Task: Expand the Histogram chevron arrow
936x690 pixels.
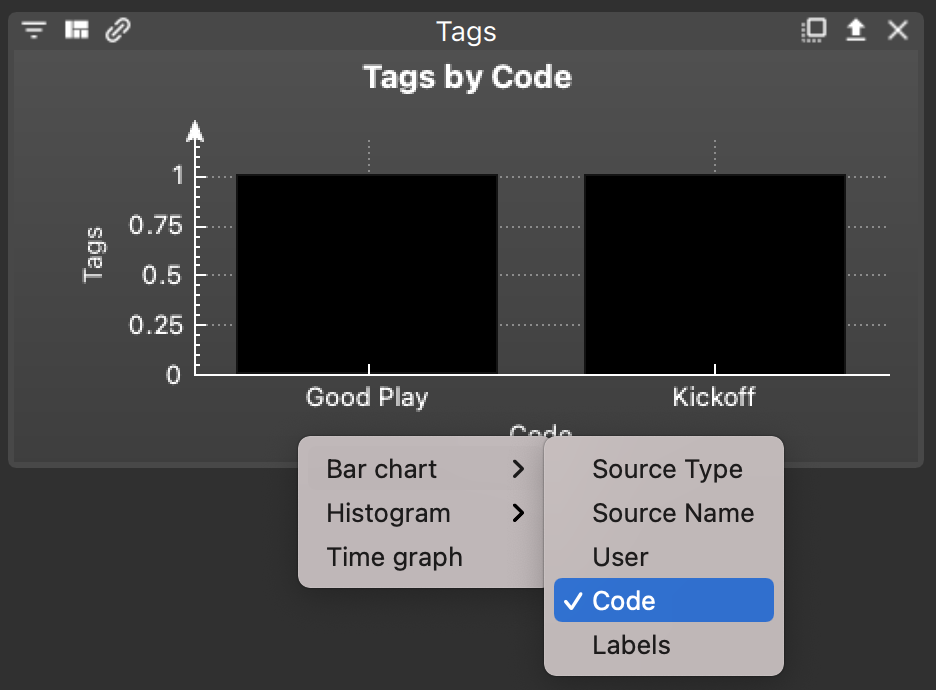Action: 518,513
